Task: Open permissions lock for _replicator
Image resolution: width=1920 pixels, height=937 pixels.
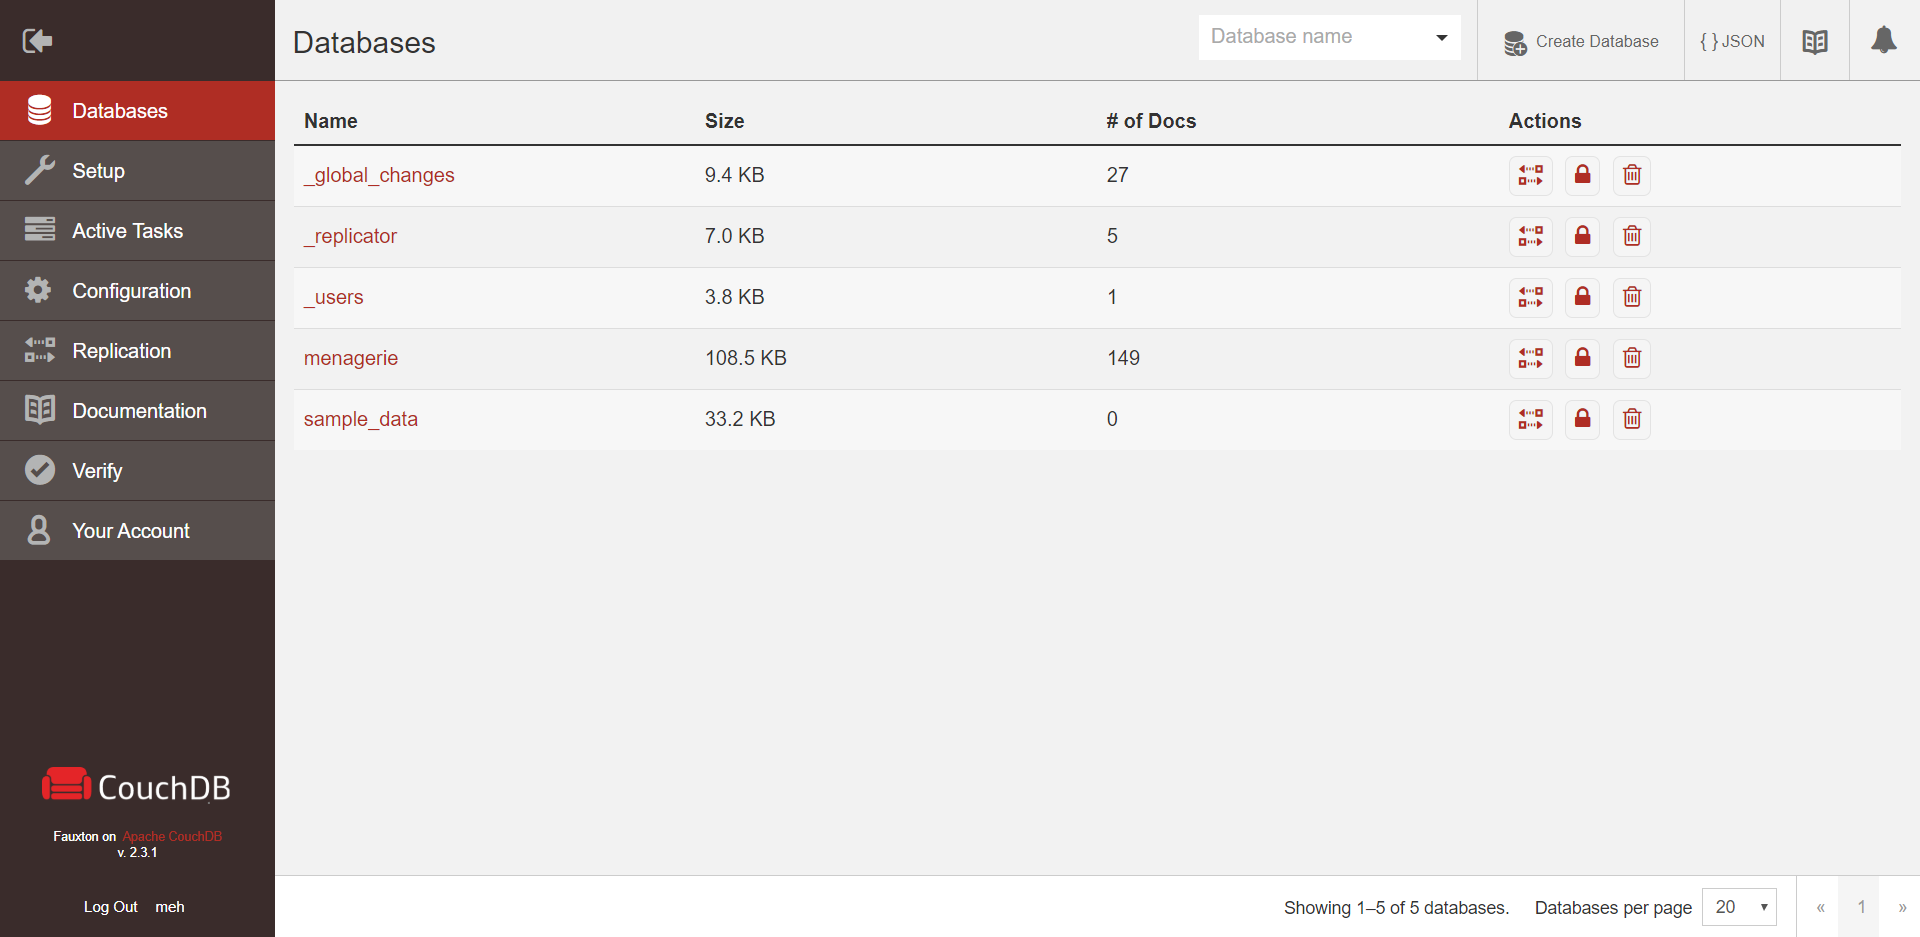Action: click(x=1582, y=236)
